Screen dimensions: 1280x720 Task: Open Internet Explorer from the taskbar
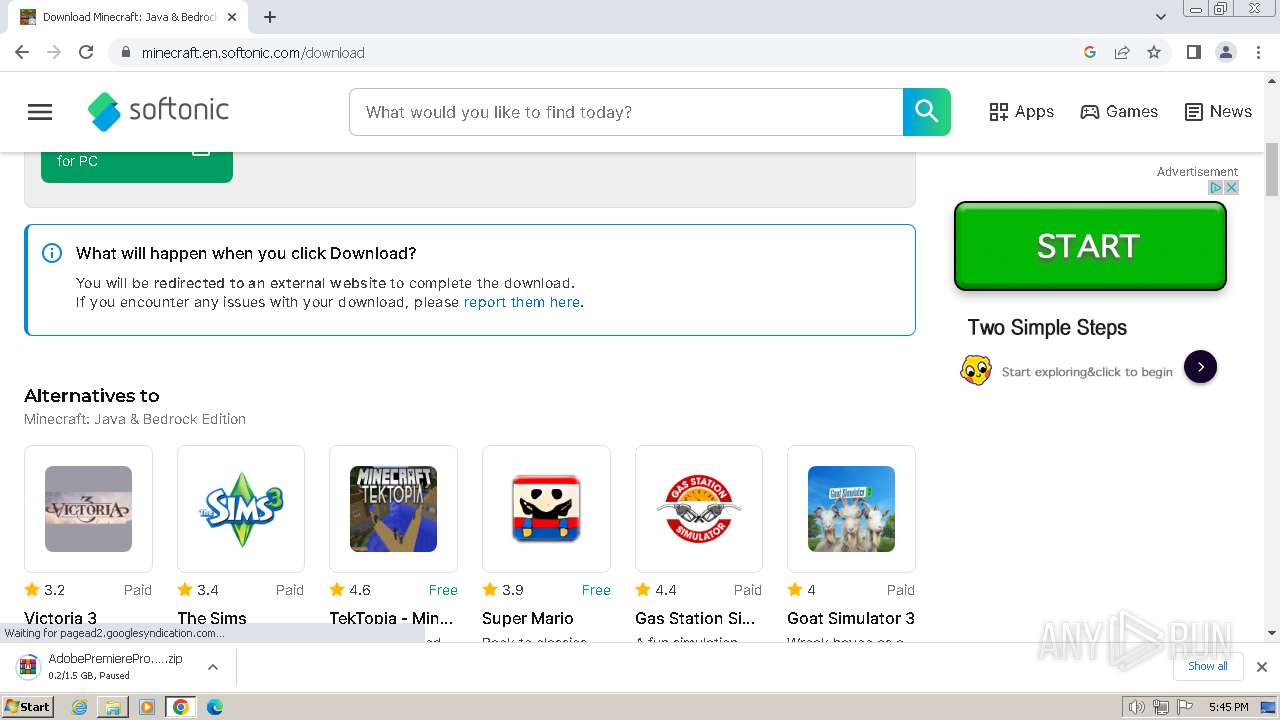coord(80,707)
